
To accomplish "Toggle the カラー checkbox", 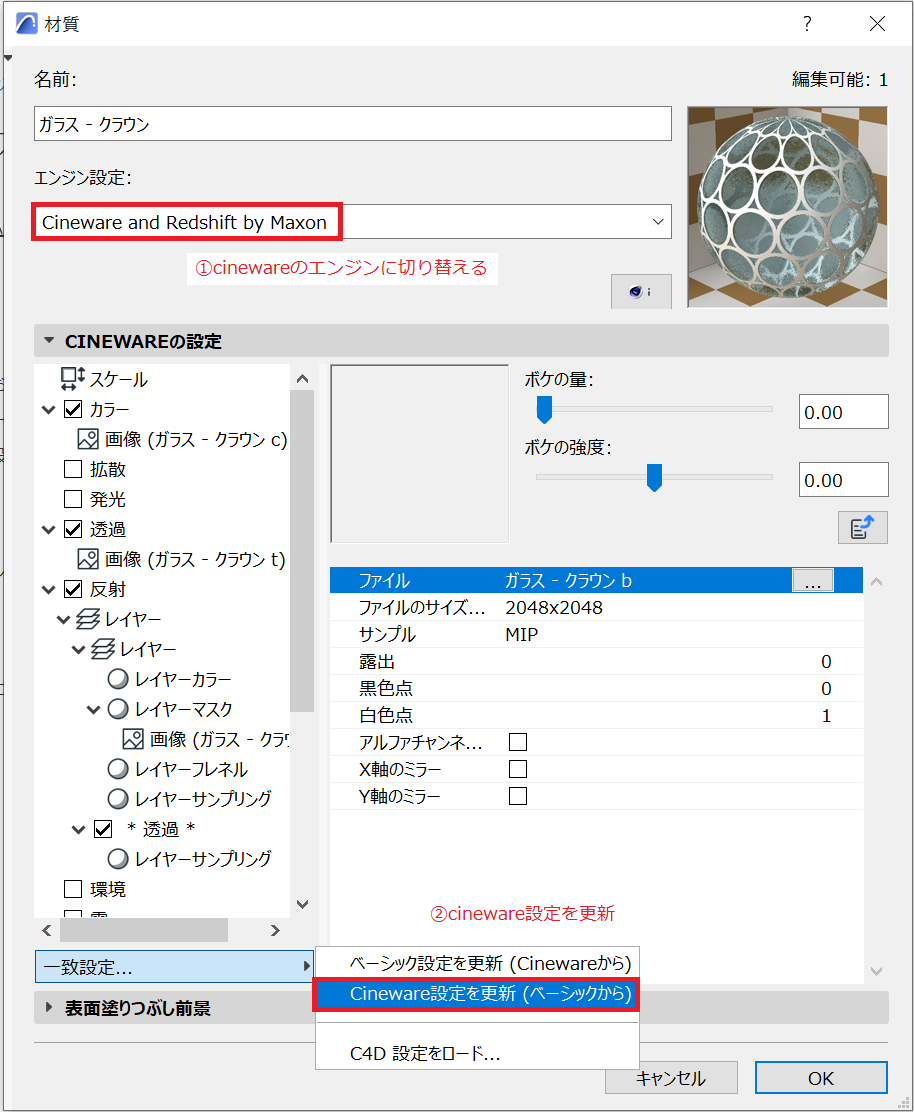I will (73, 409).
